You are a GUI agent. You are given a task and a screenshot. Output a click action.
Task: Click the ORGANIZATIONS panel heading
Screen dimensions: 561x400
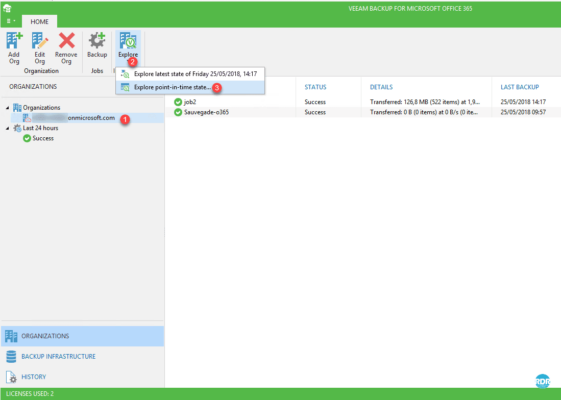[x=33, y=87]
